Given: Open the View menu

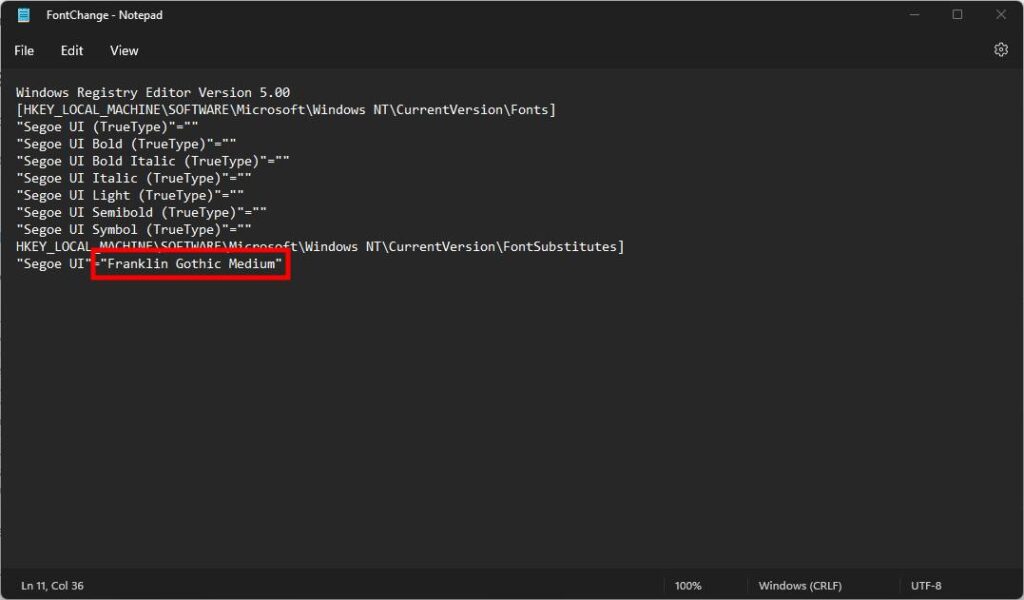Looking at the screenshot, I should click(x=123, y=50).
